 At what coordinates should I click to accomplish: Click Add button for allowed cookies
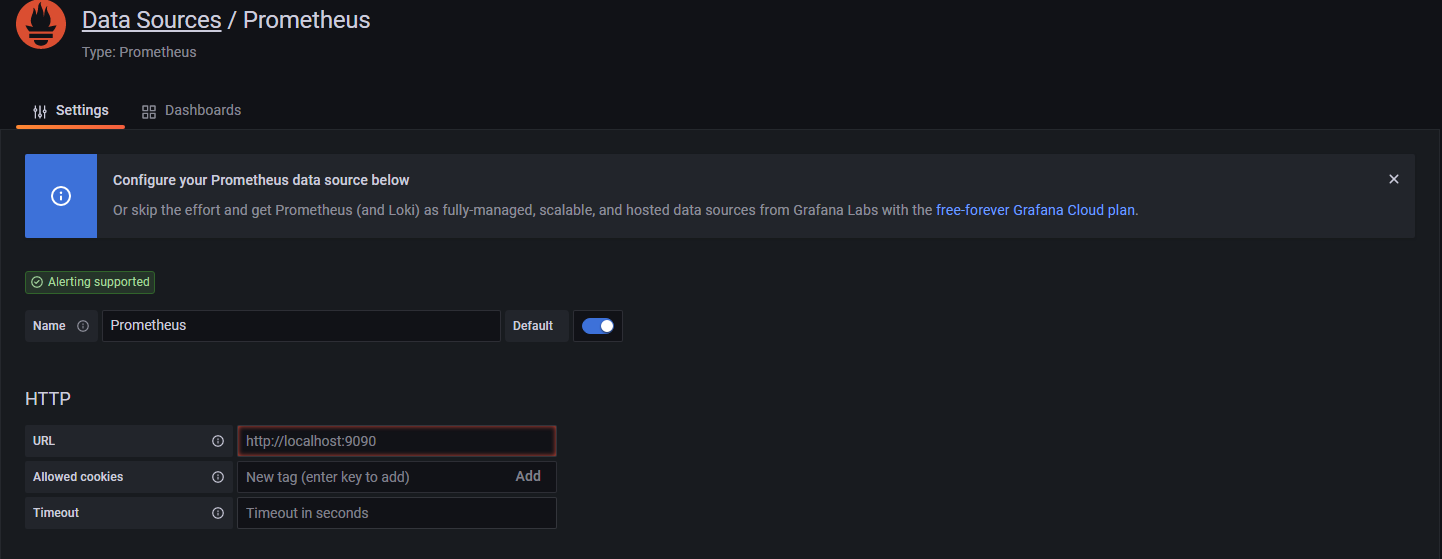click(528, 477)
